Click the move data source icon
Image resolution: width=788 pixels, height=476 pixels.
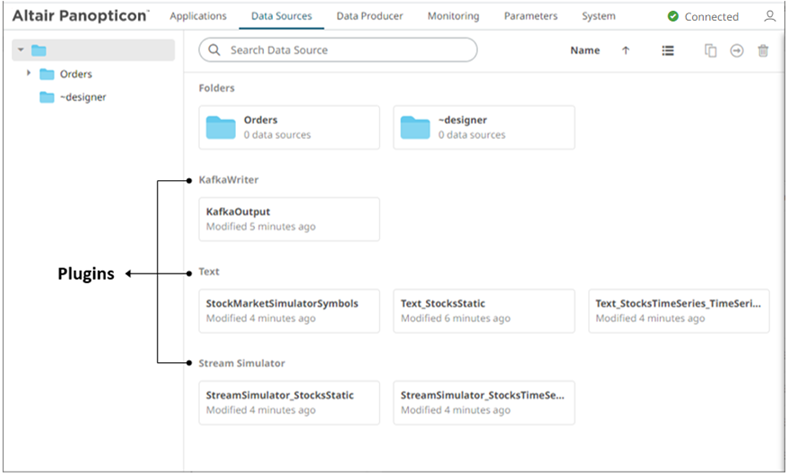(737, 51)
